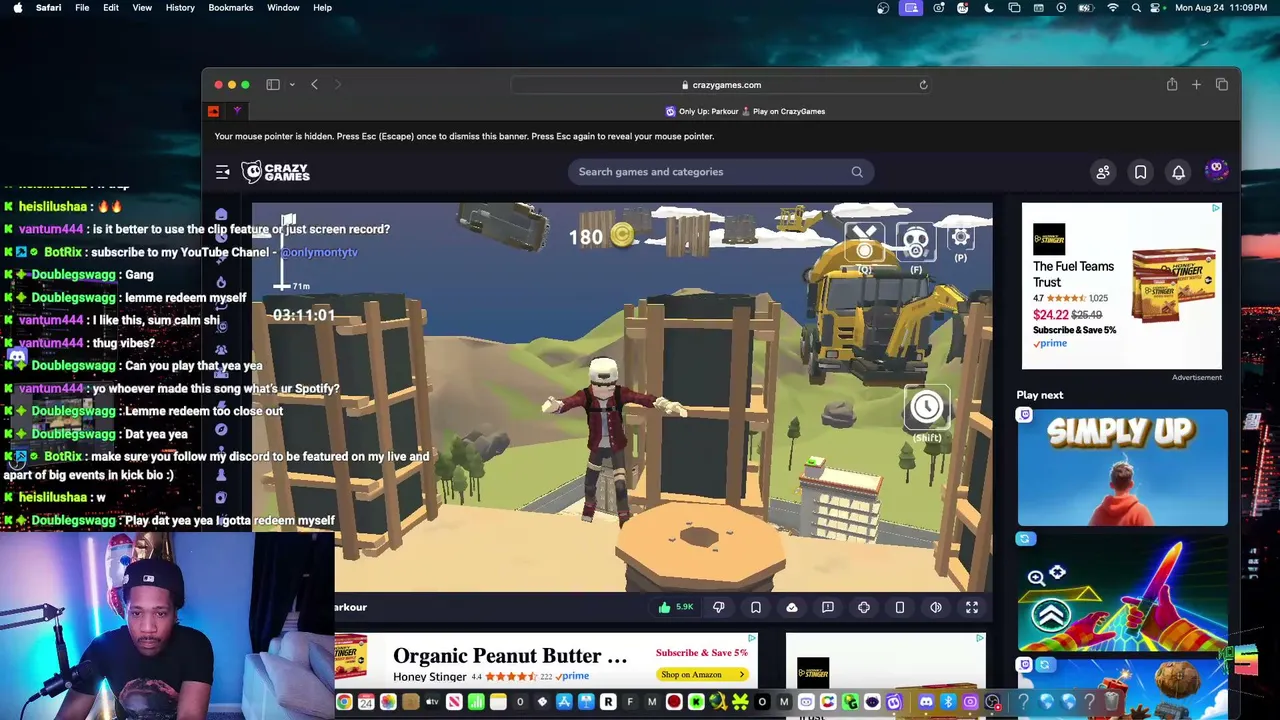Open the History menu

tap(180, 8)
